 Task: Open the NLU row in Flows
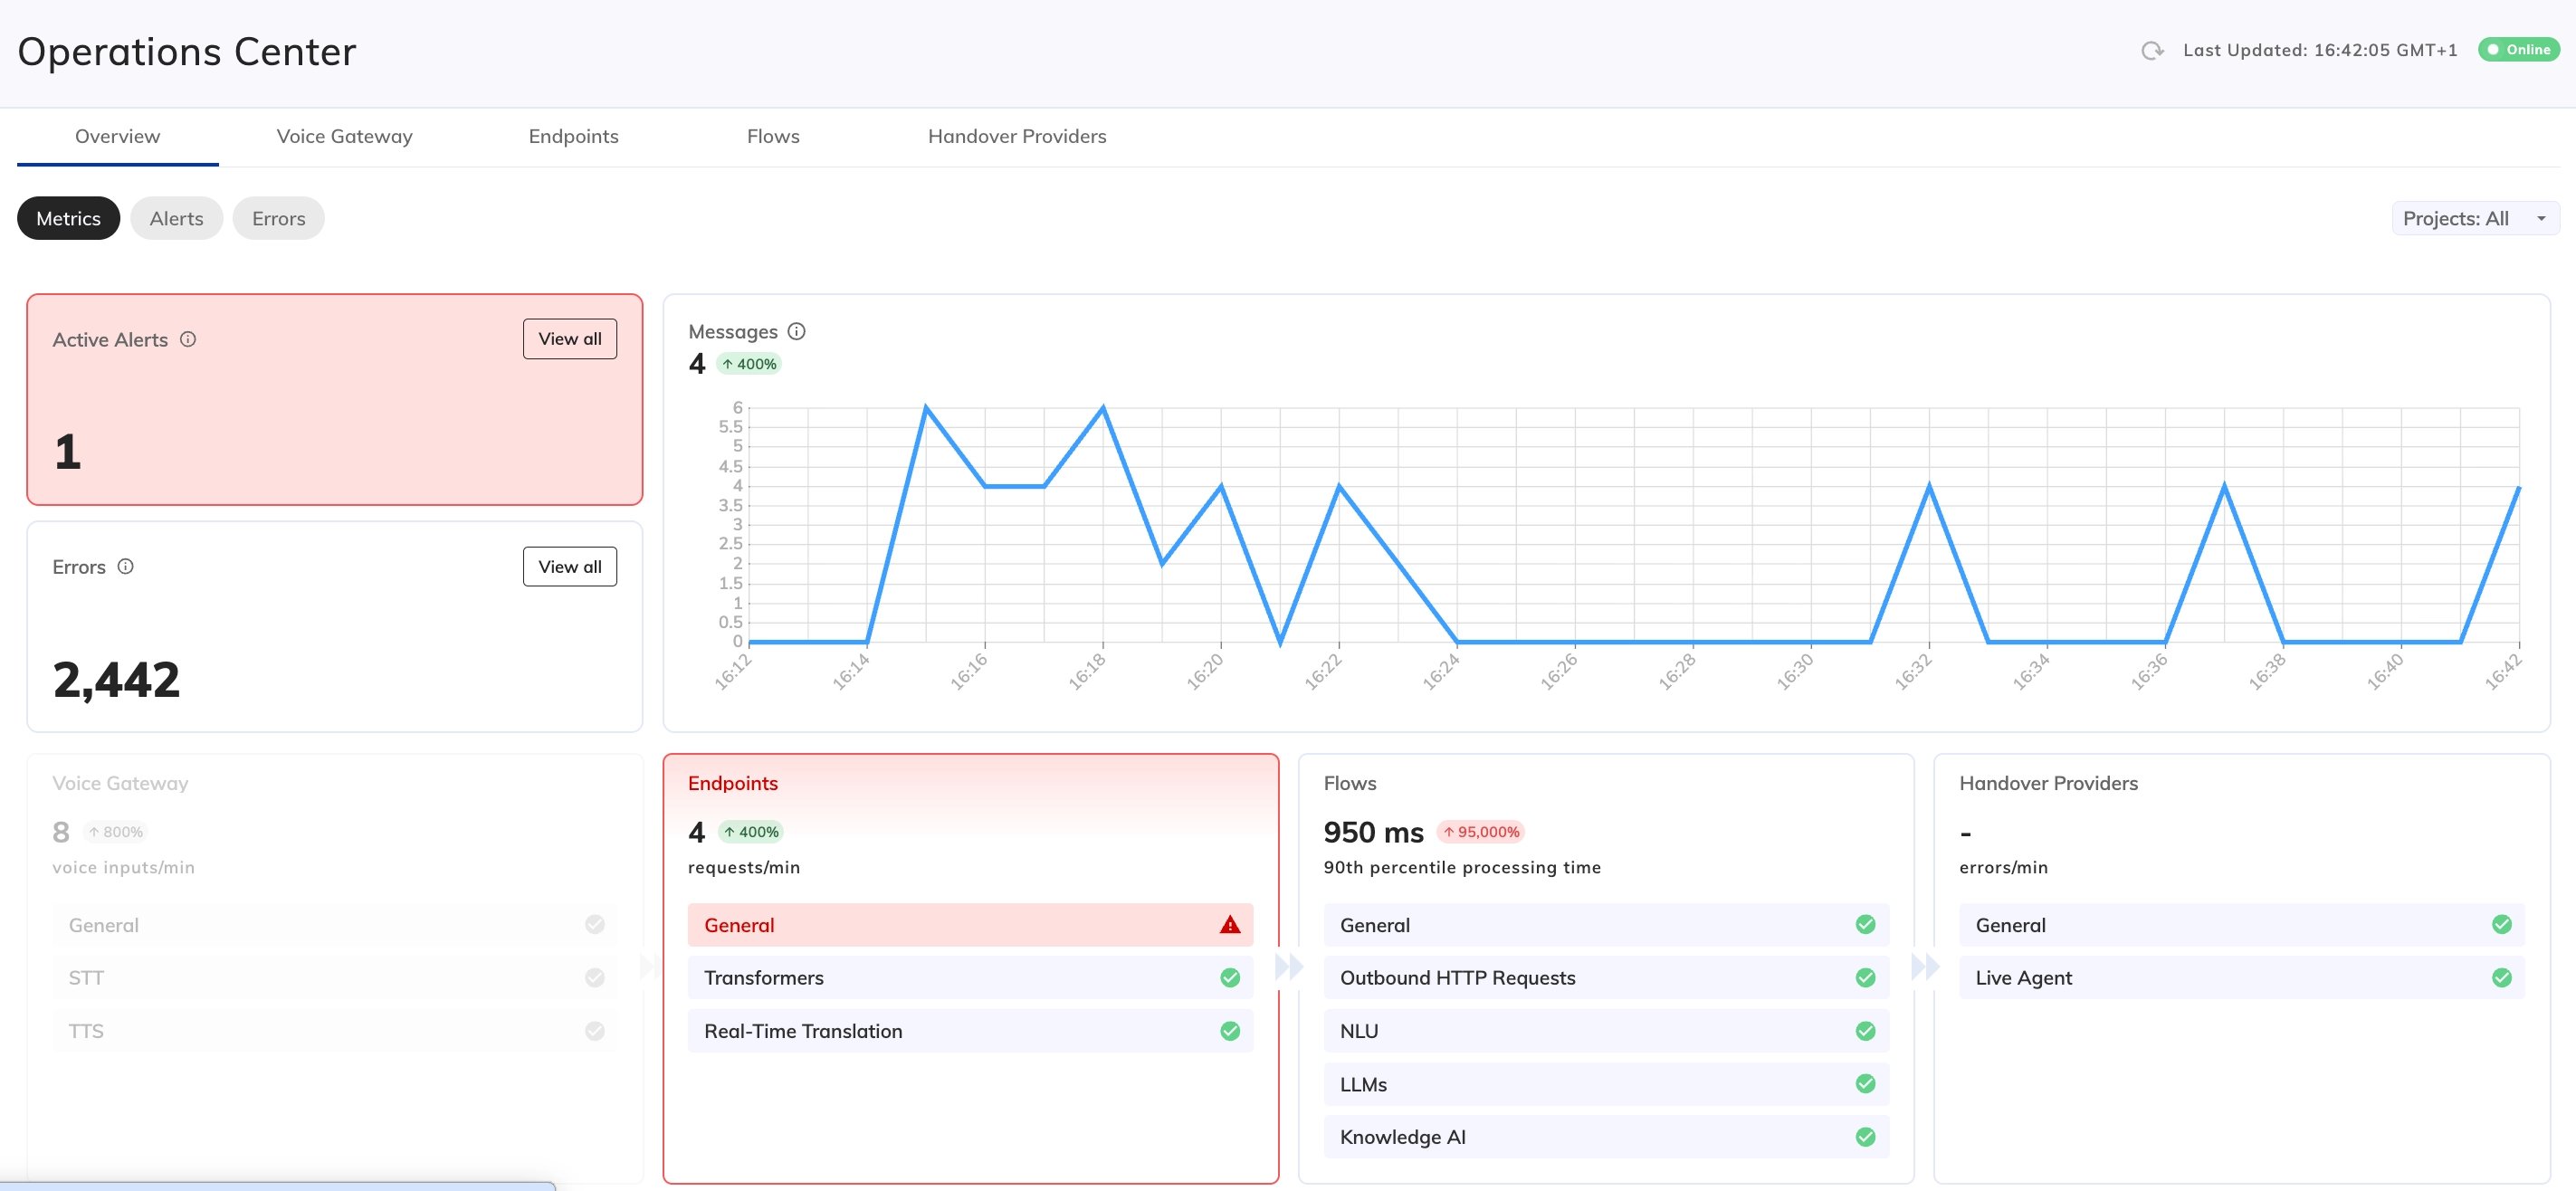pos(1606,1031)
